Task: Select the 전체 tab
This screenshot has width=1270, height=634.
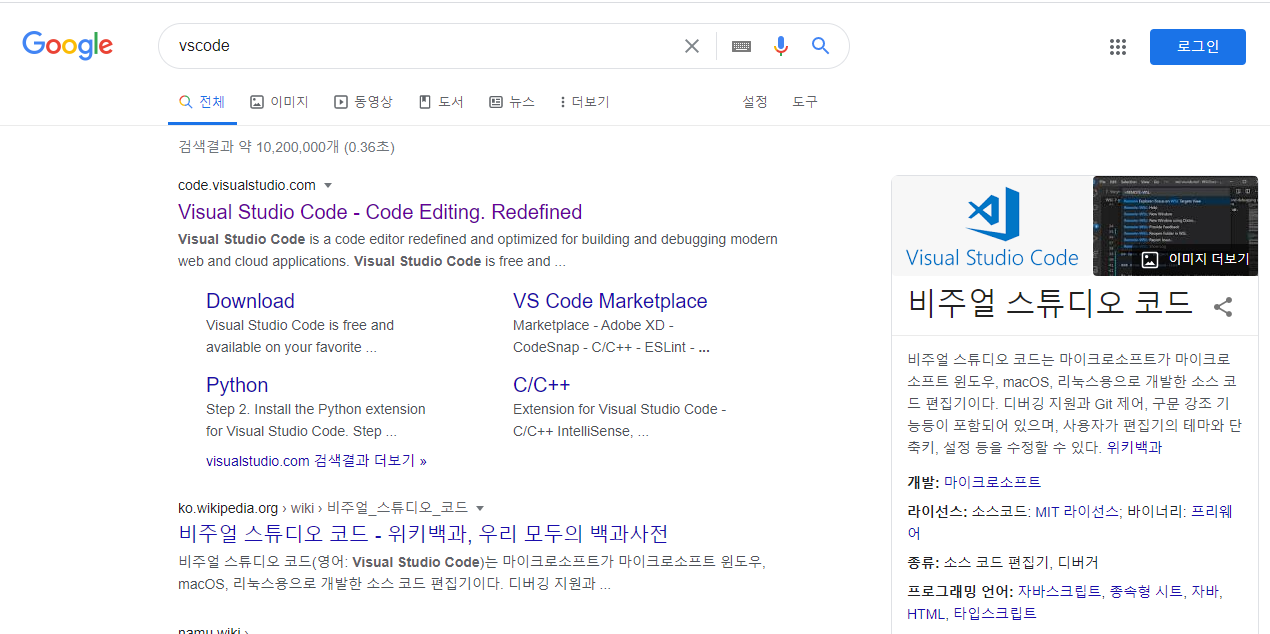Action: (202, 102)
